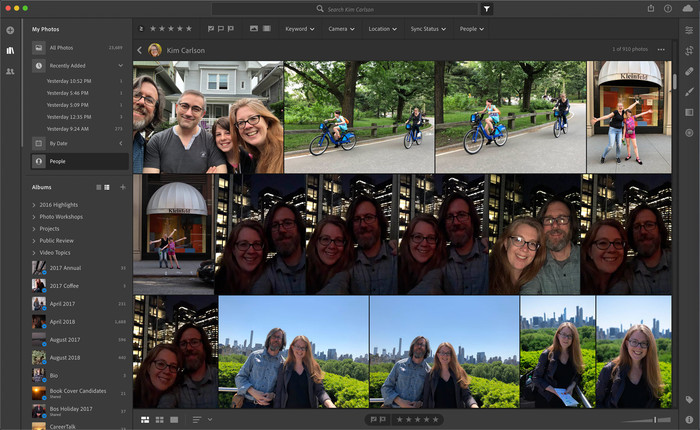Open the Keyword filter dropdown
Screen dimensions: 700x430
pyautogui.click(x=299, y=29)
